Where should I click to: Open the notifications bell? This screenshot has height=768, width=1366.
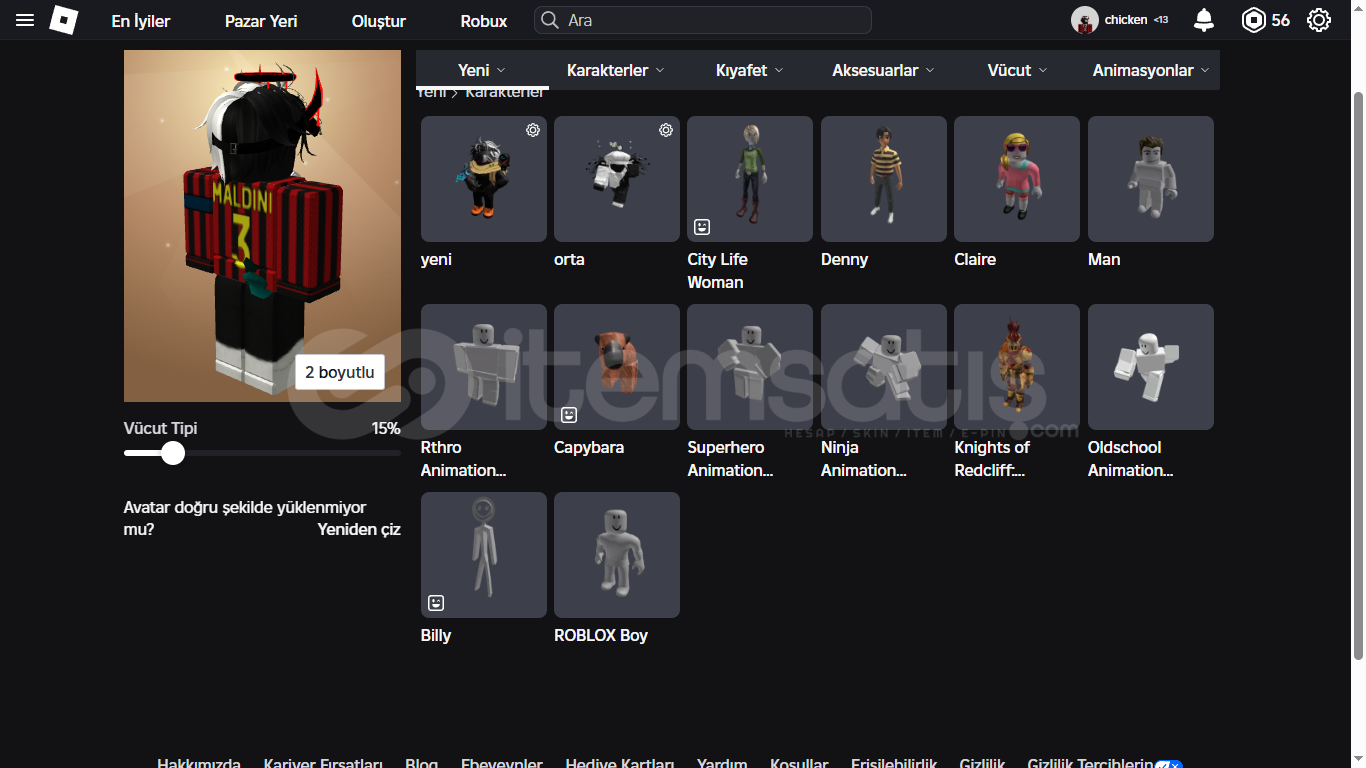click(x=1204, y=20)
